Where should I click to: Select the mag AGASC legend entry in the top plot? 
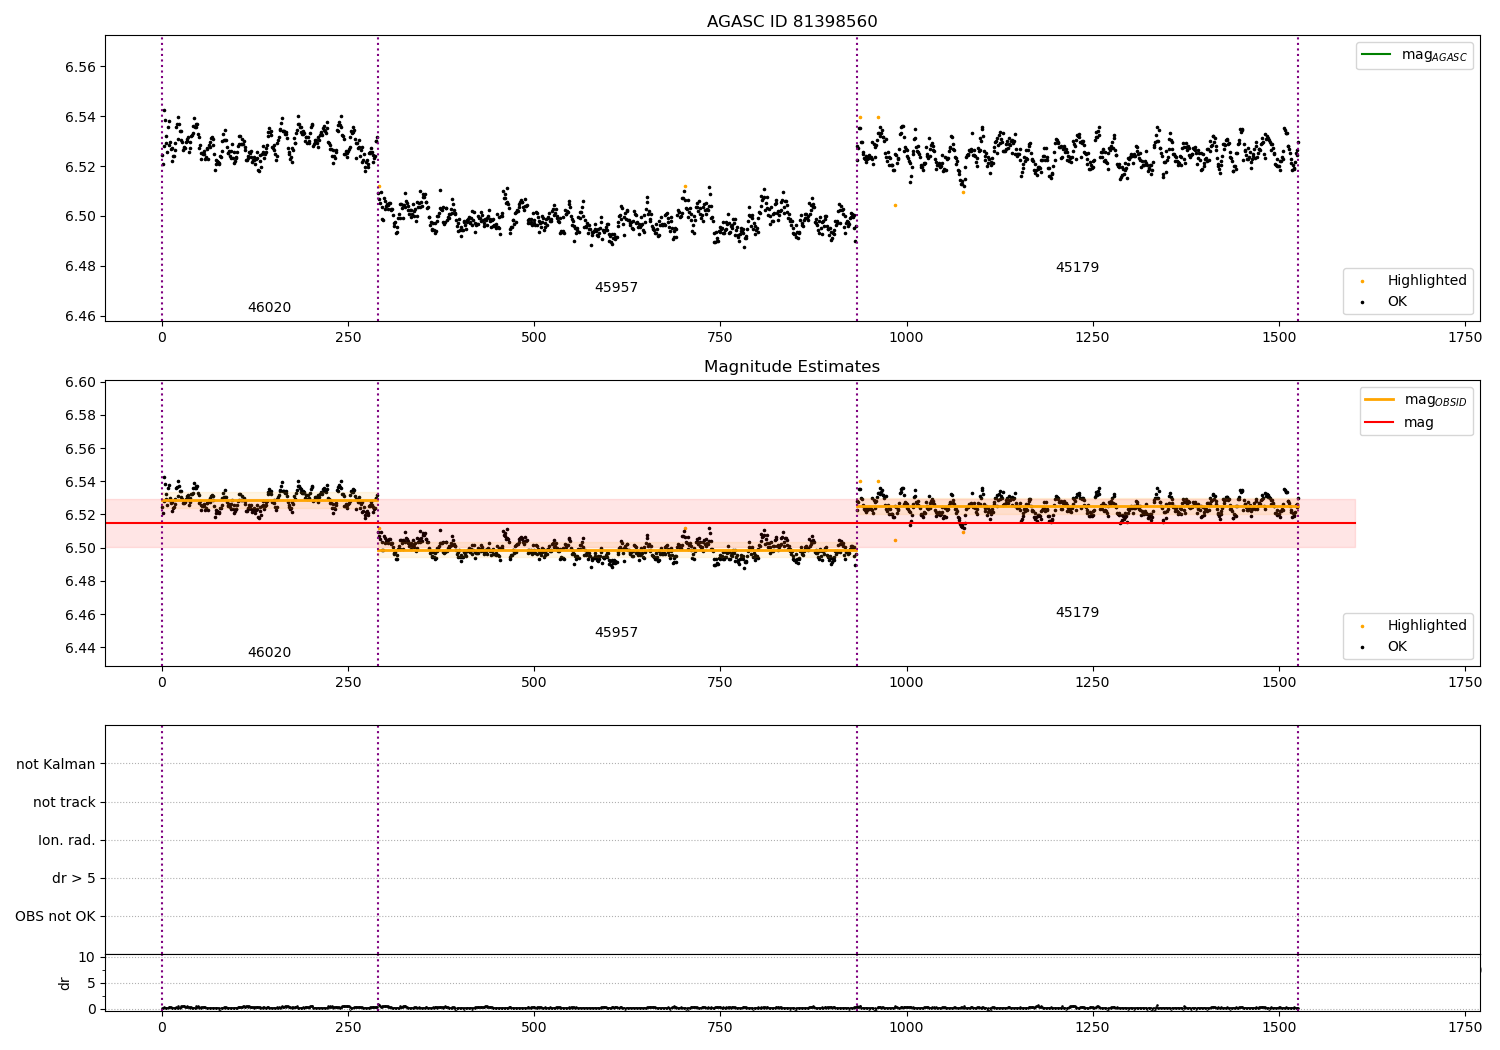point(1415,55)
